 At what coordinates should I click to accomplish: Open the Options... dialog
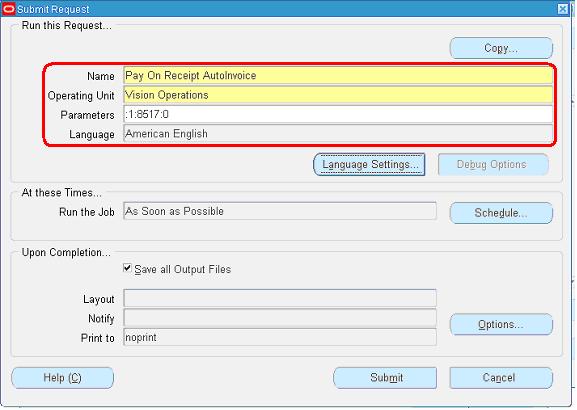501,325
